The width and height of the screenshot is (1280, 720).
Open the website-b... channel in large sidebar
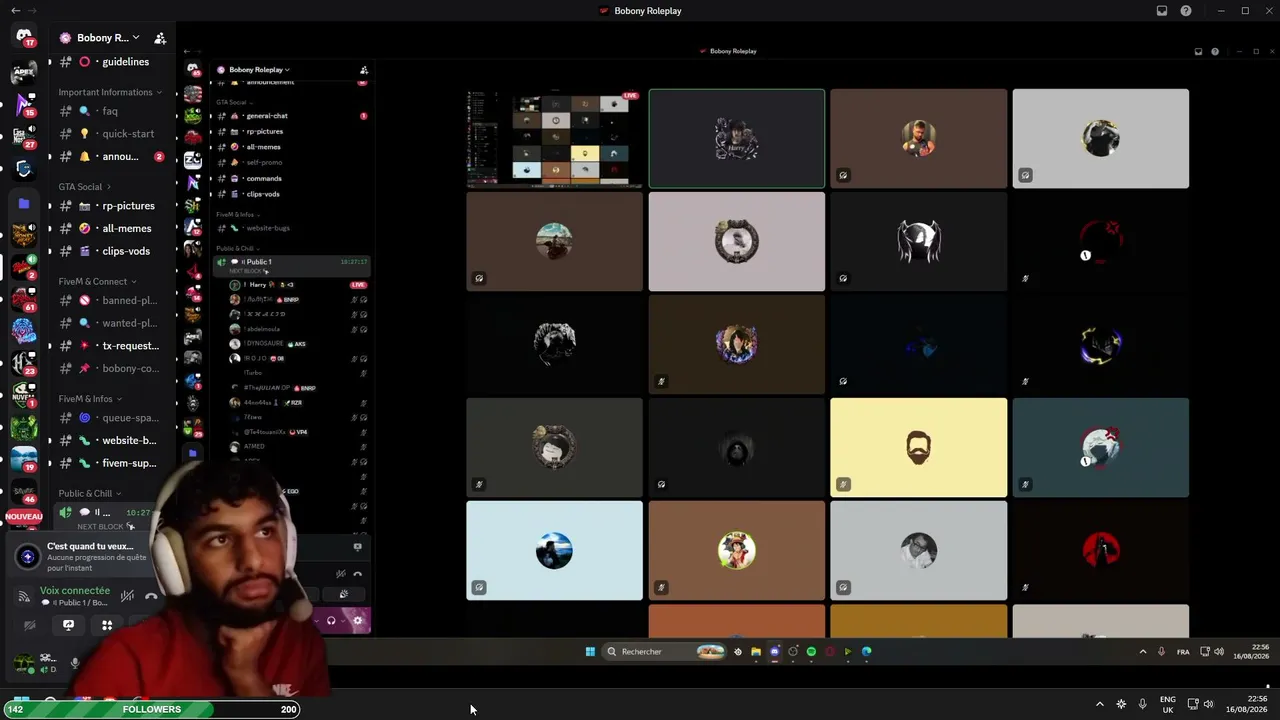point(111,441)
